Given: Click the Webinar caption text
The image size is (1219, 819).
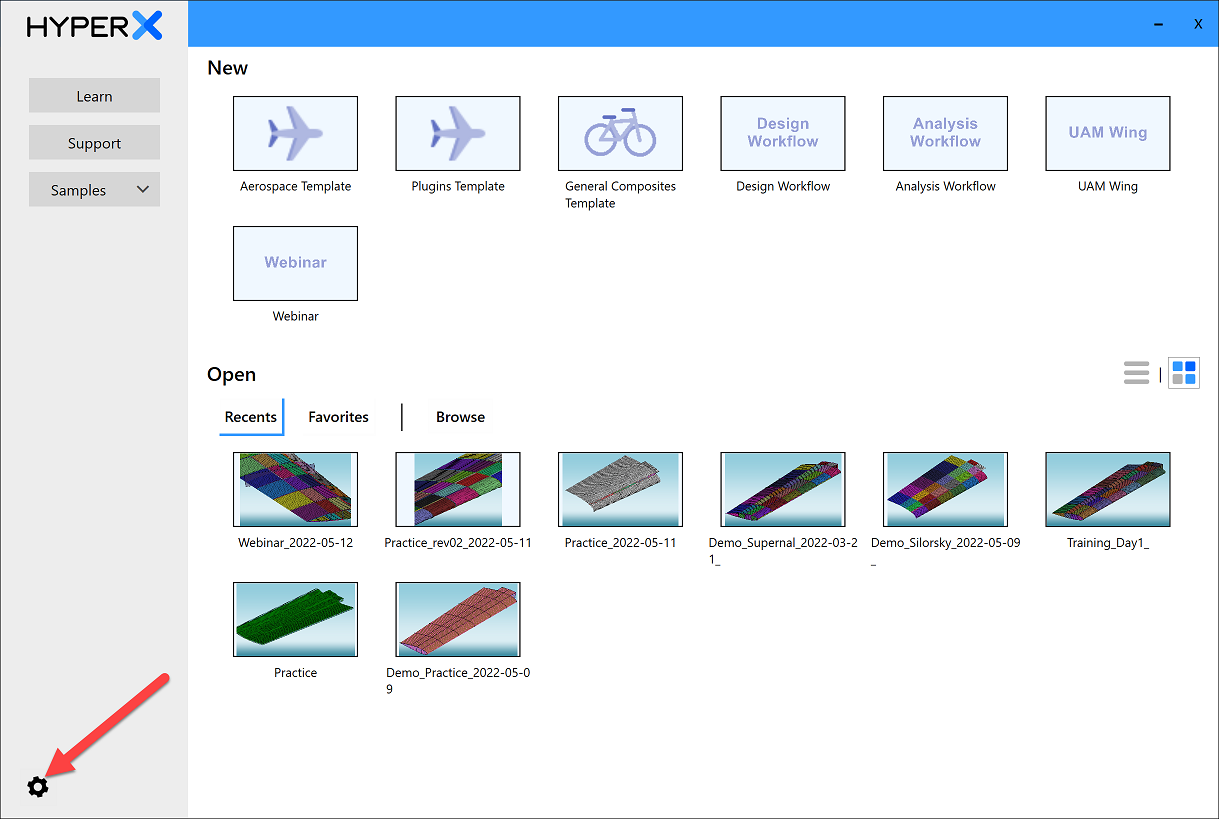Looking at the screenshot, I should (x=296, y=316).
